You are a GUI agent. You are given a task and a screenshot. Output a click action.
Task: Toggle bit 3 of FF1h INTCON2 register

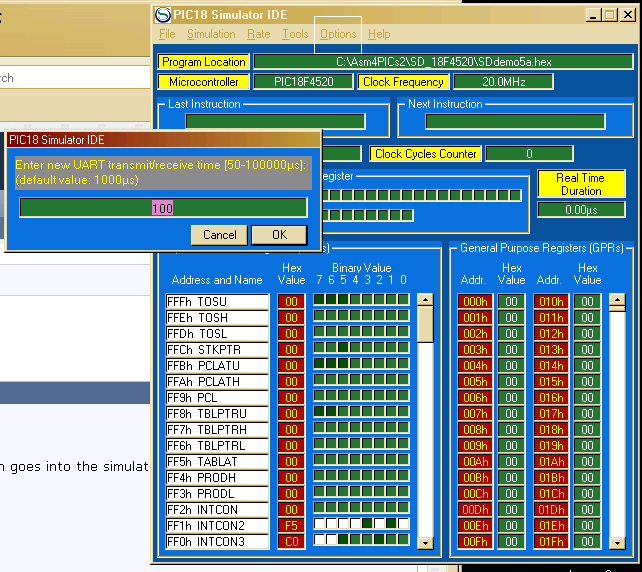point(367,523)
